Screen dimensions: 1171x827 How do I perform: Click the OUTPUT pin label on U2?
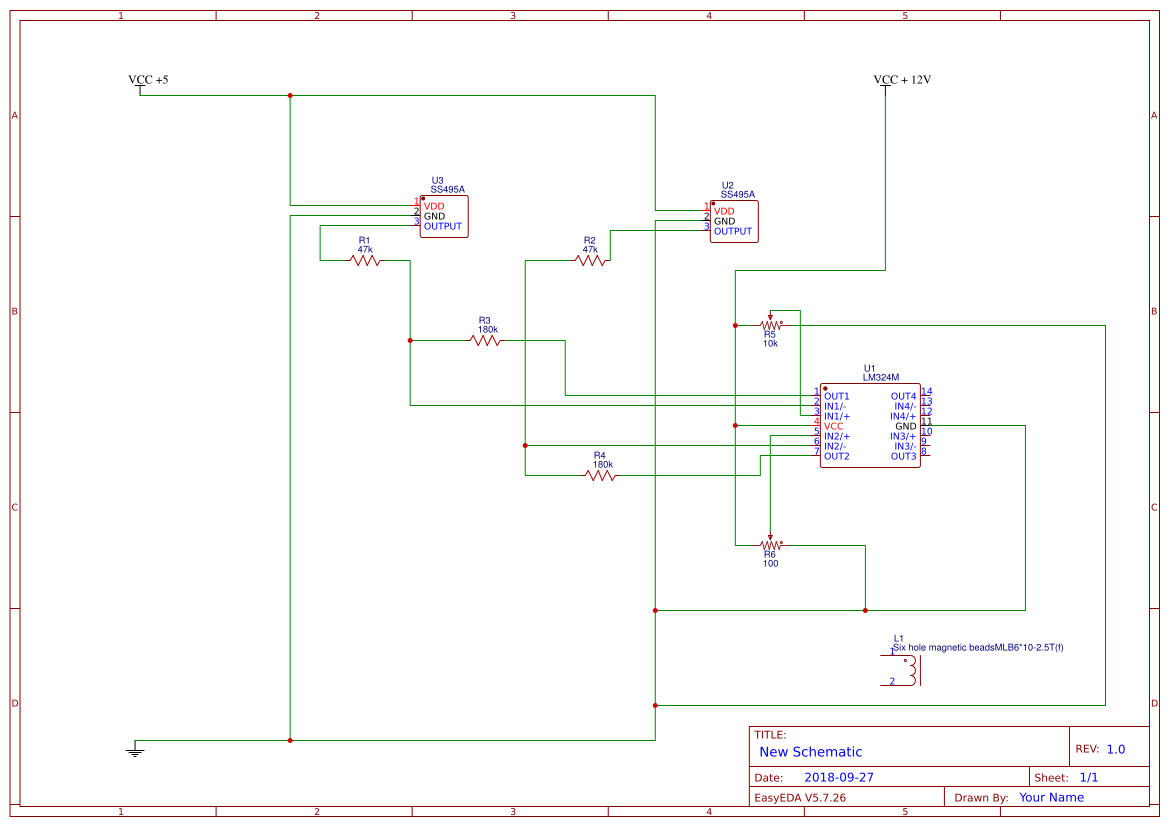731,230
